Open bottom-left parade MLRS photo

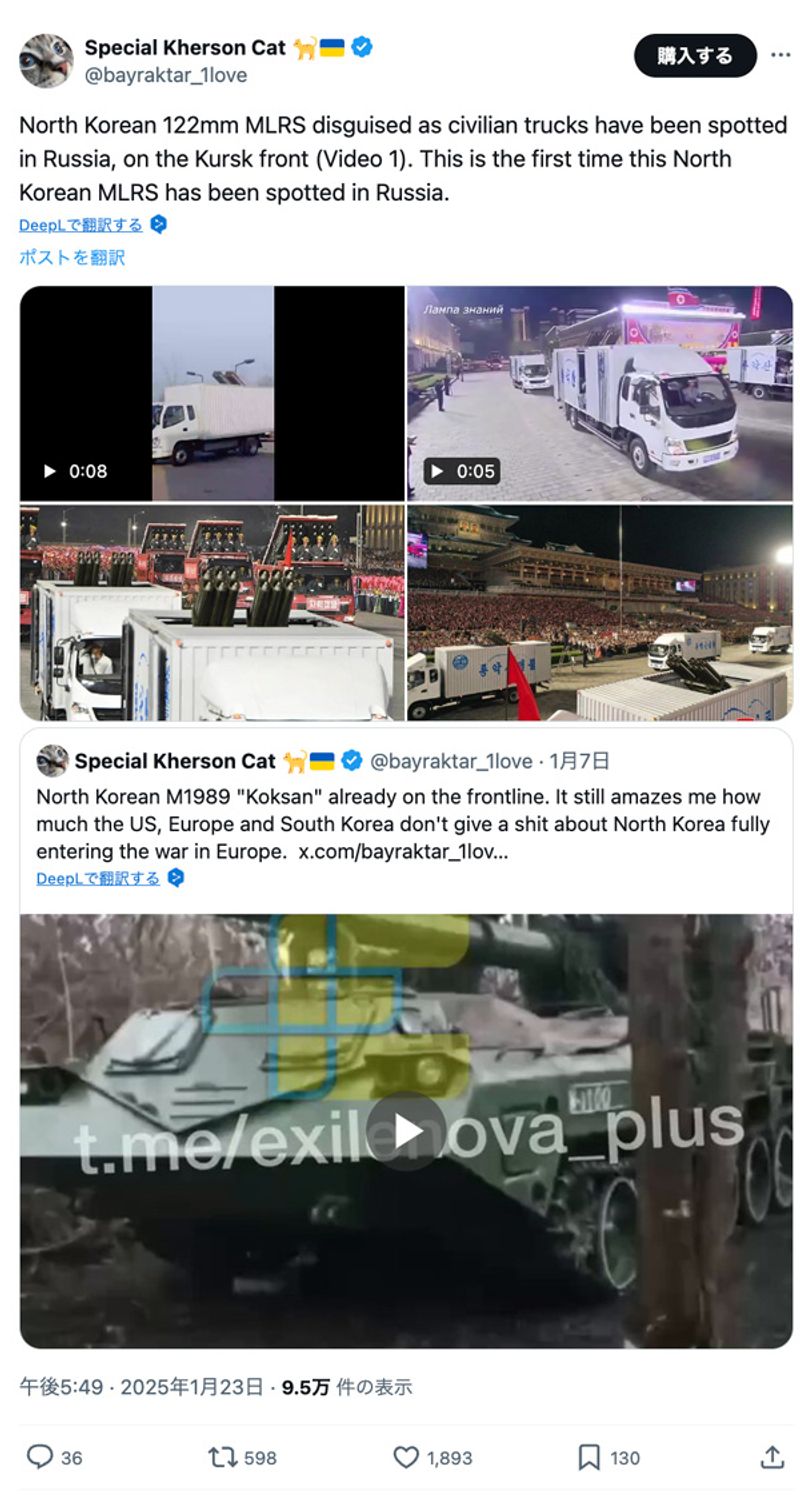tap(212, 612)
